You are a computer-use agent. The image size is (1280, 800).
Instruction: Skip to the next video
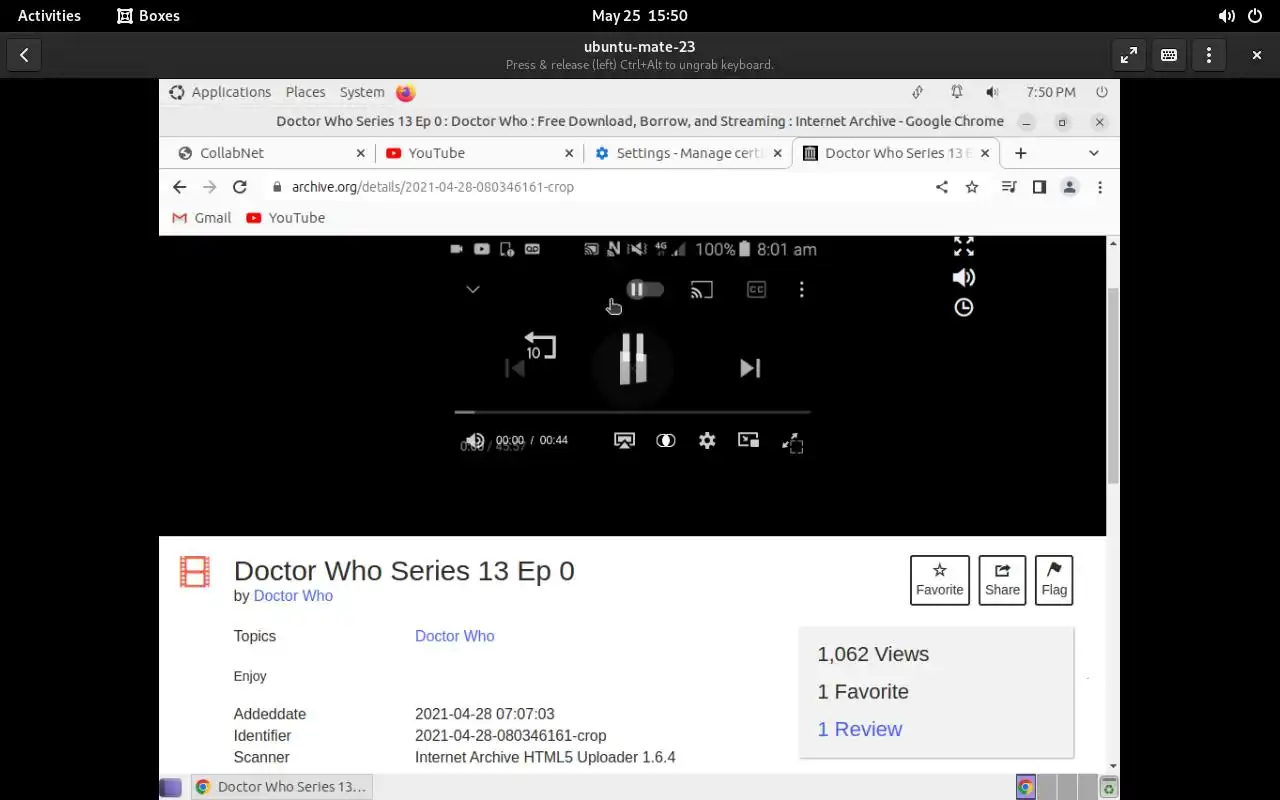click(x=750, y=368)
